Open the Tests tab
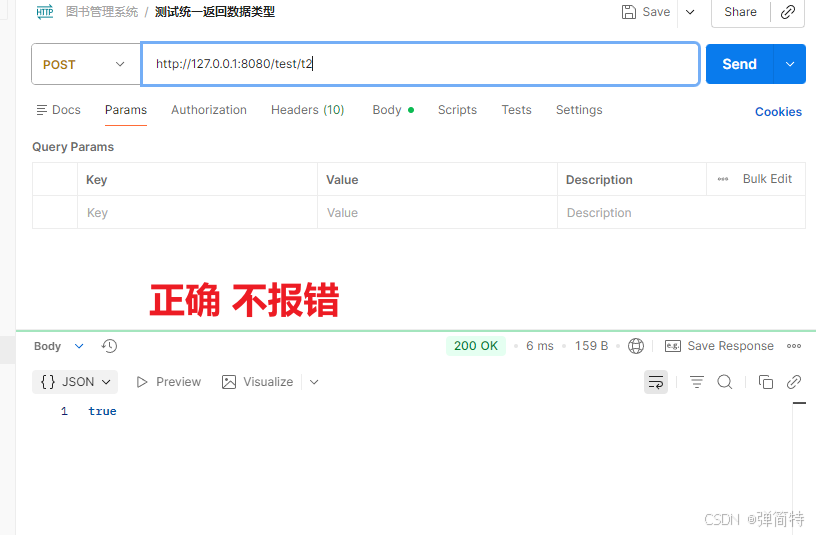The width and height of the screenshot is (816, 535). coord(516,110)
